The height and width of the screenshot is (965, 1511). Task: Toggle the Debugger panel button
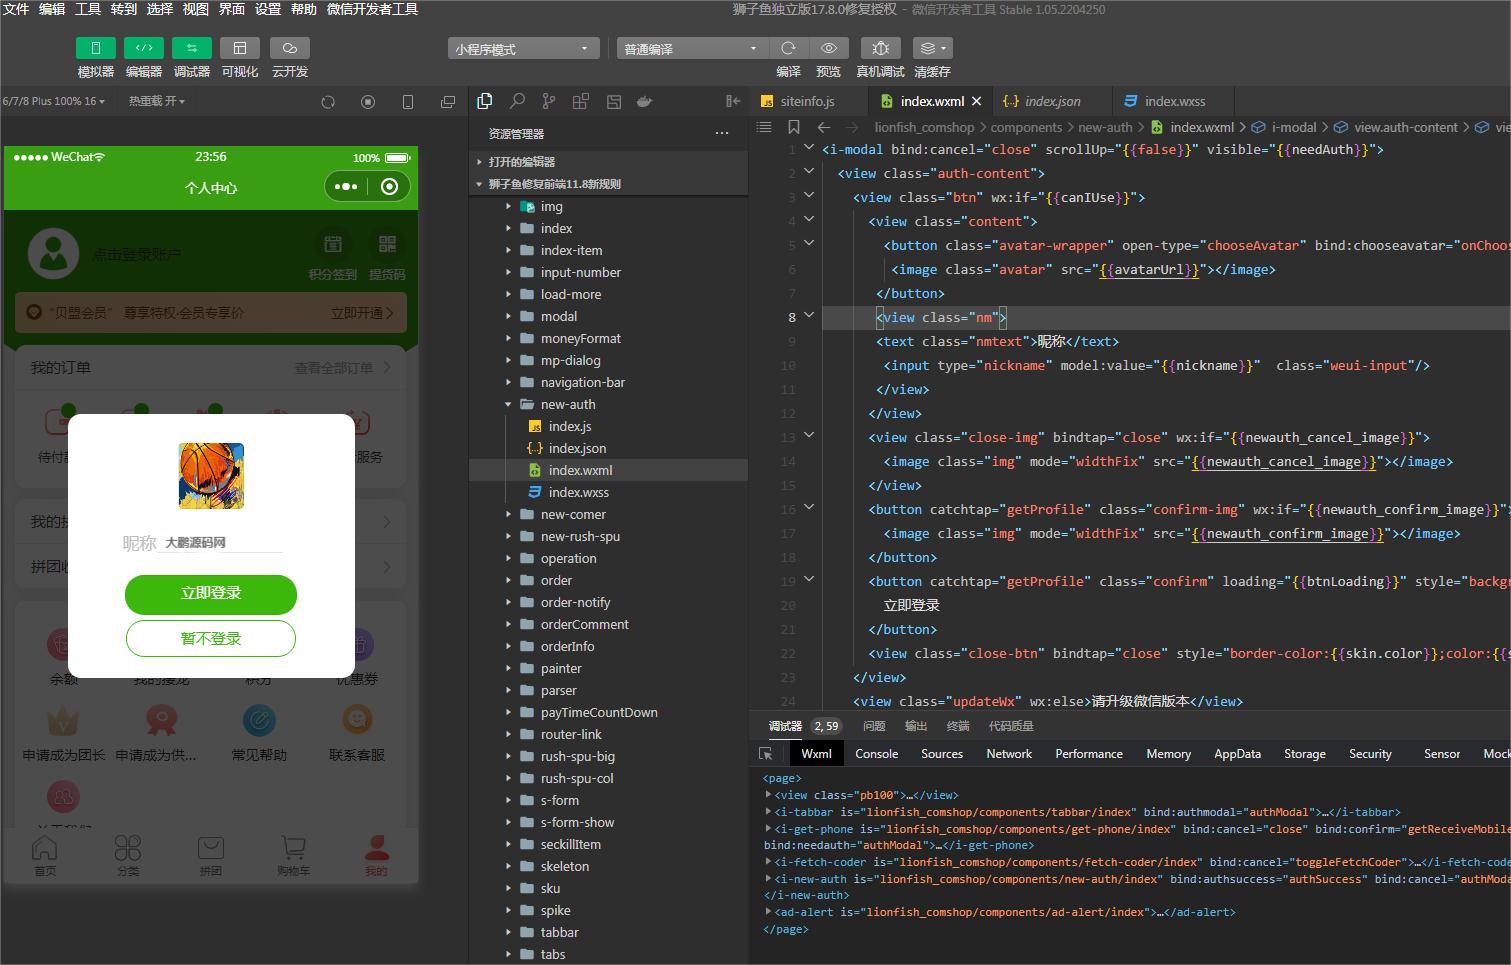tap(191, 48)
